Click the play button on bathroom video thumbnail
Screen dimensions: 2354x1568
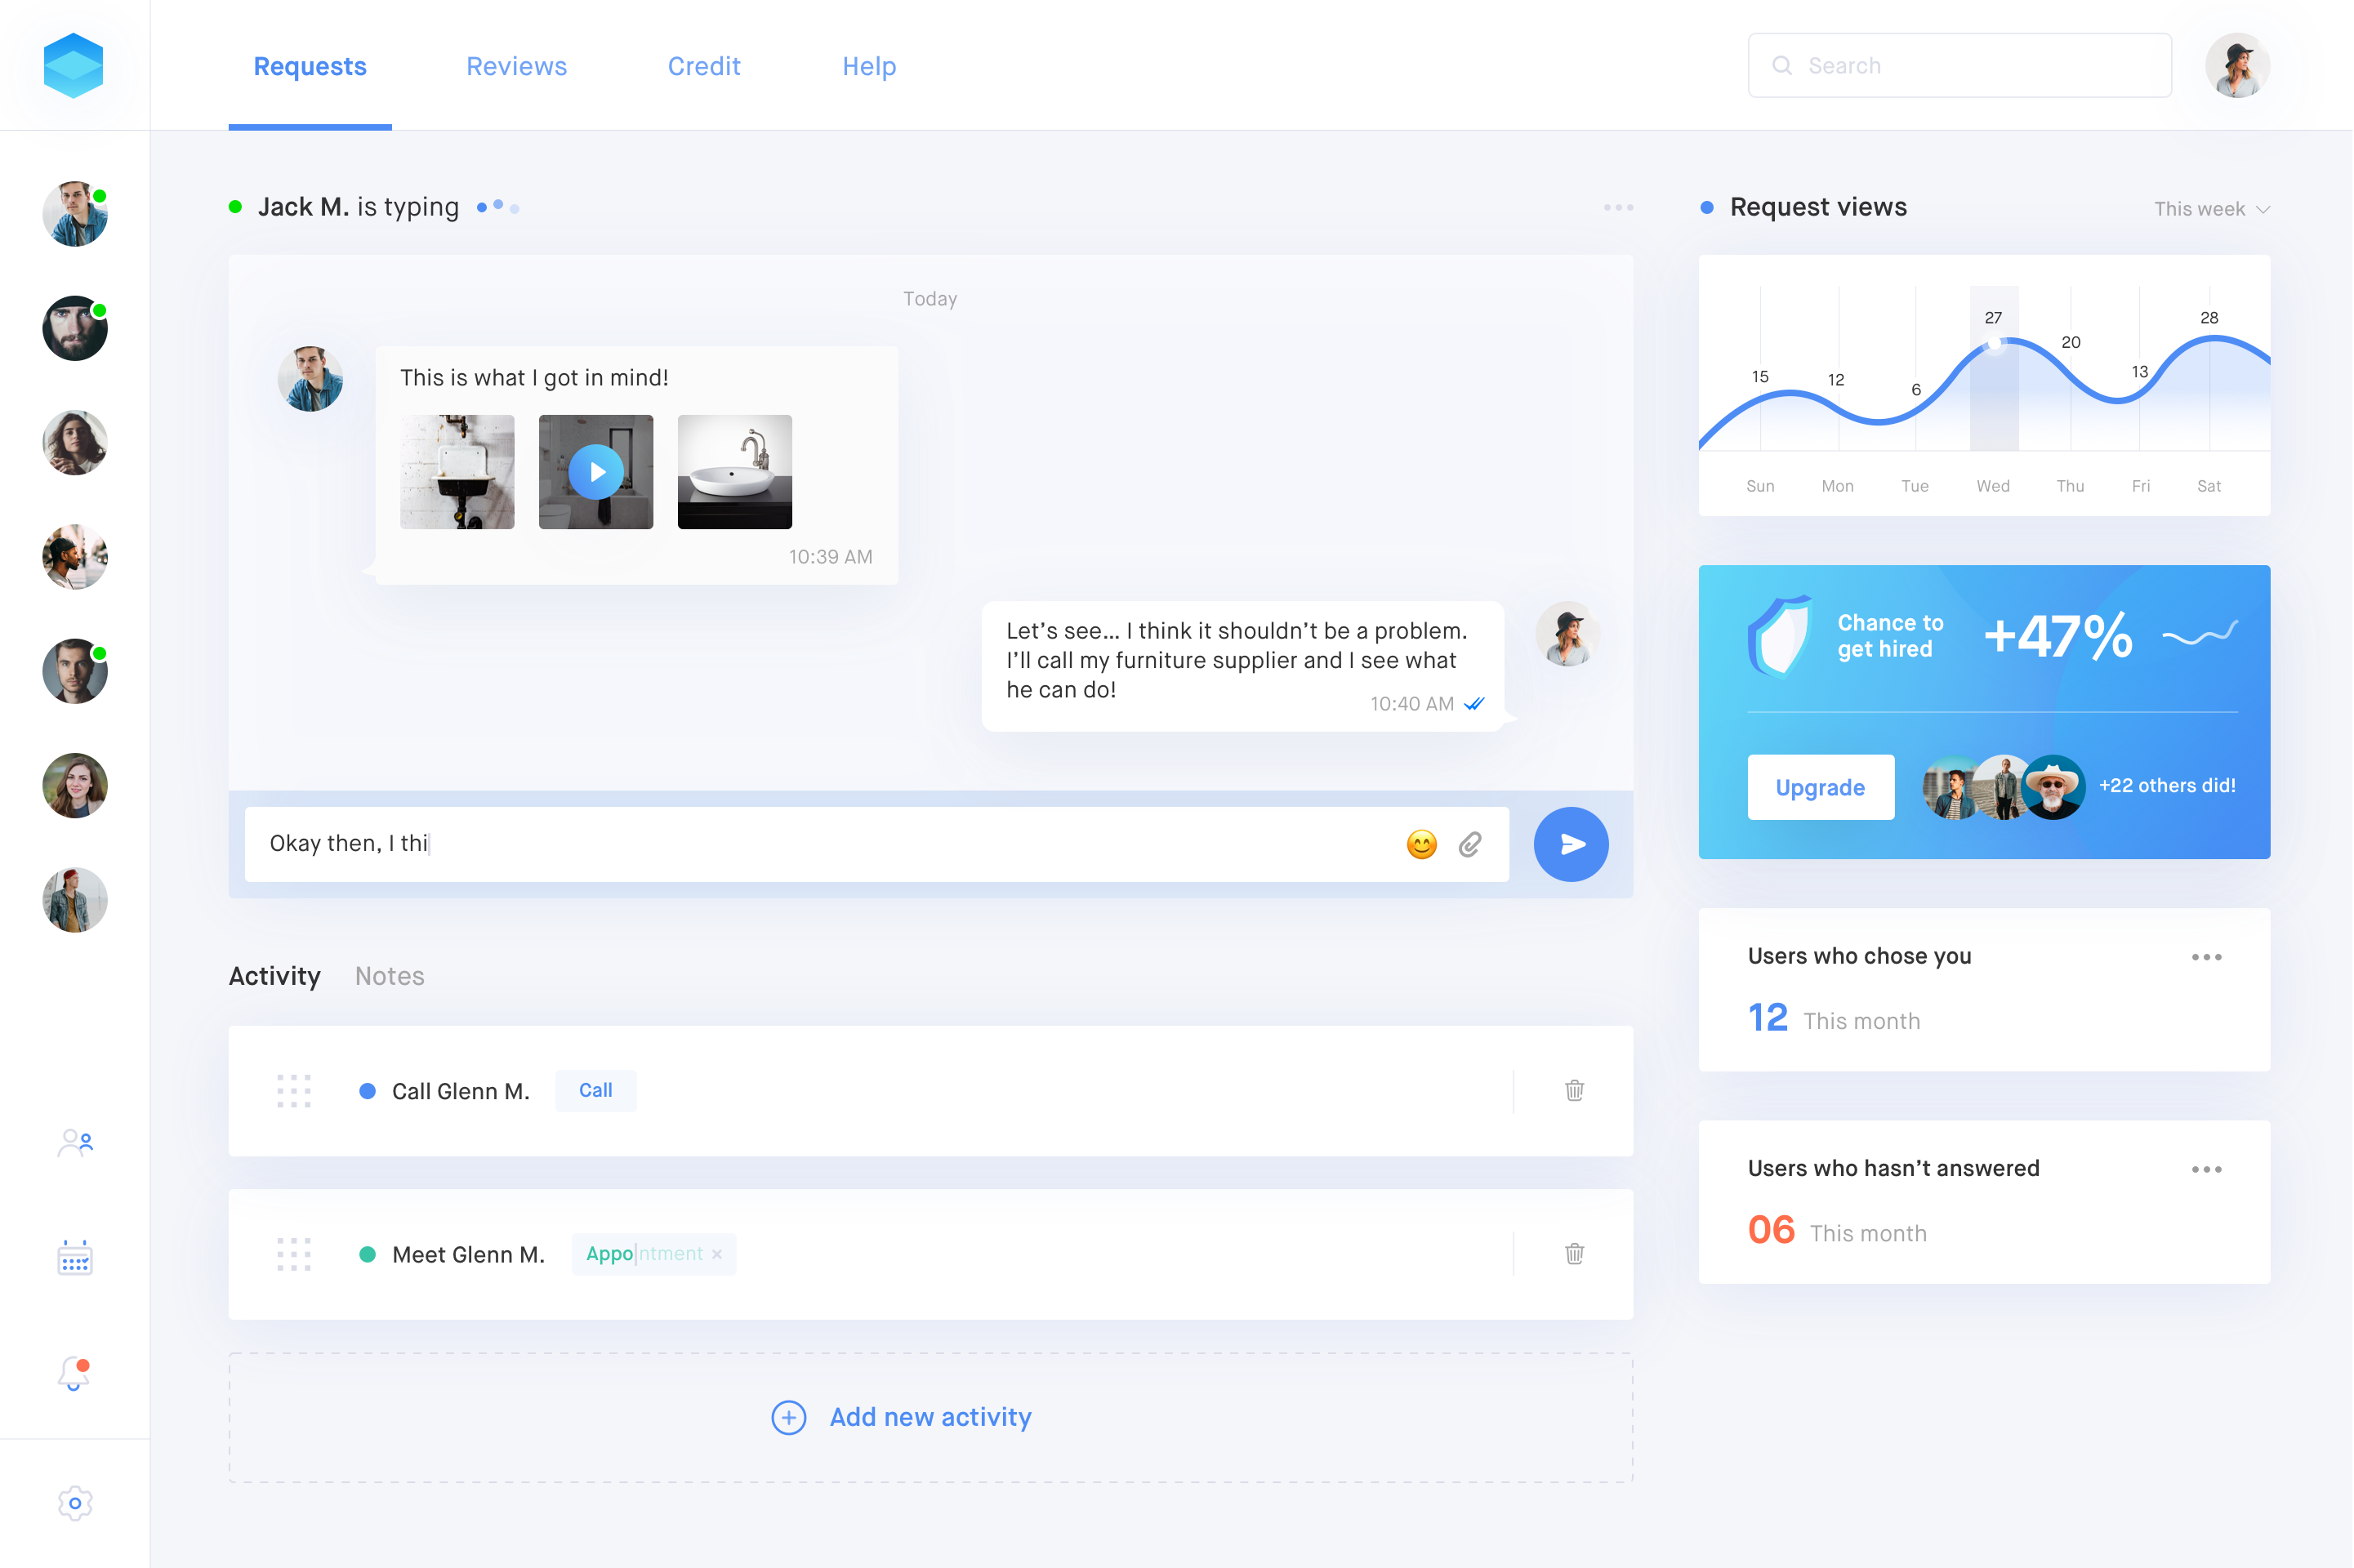click(x=597, y=469)
